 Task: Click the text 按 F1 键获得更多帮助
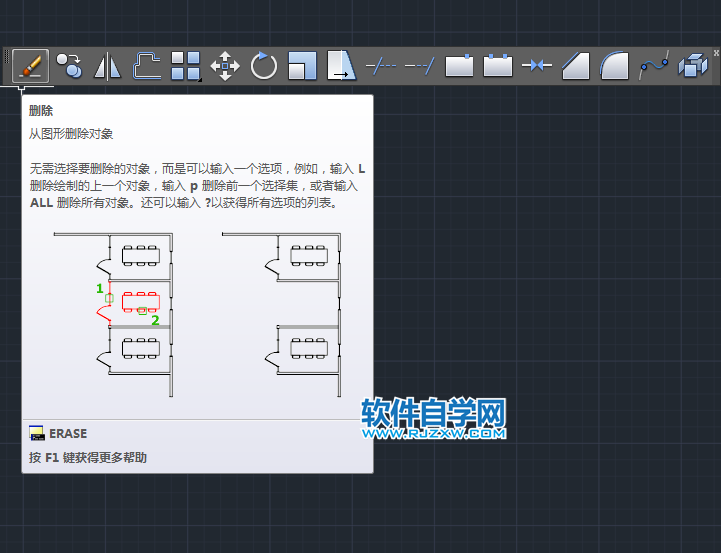88,457
